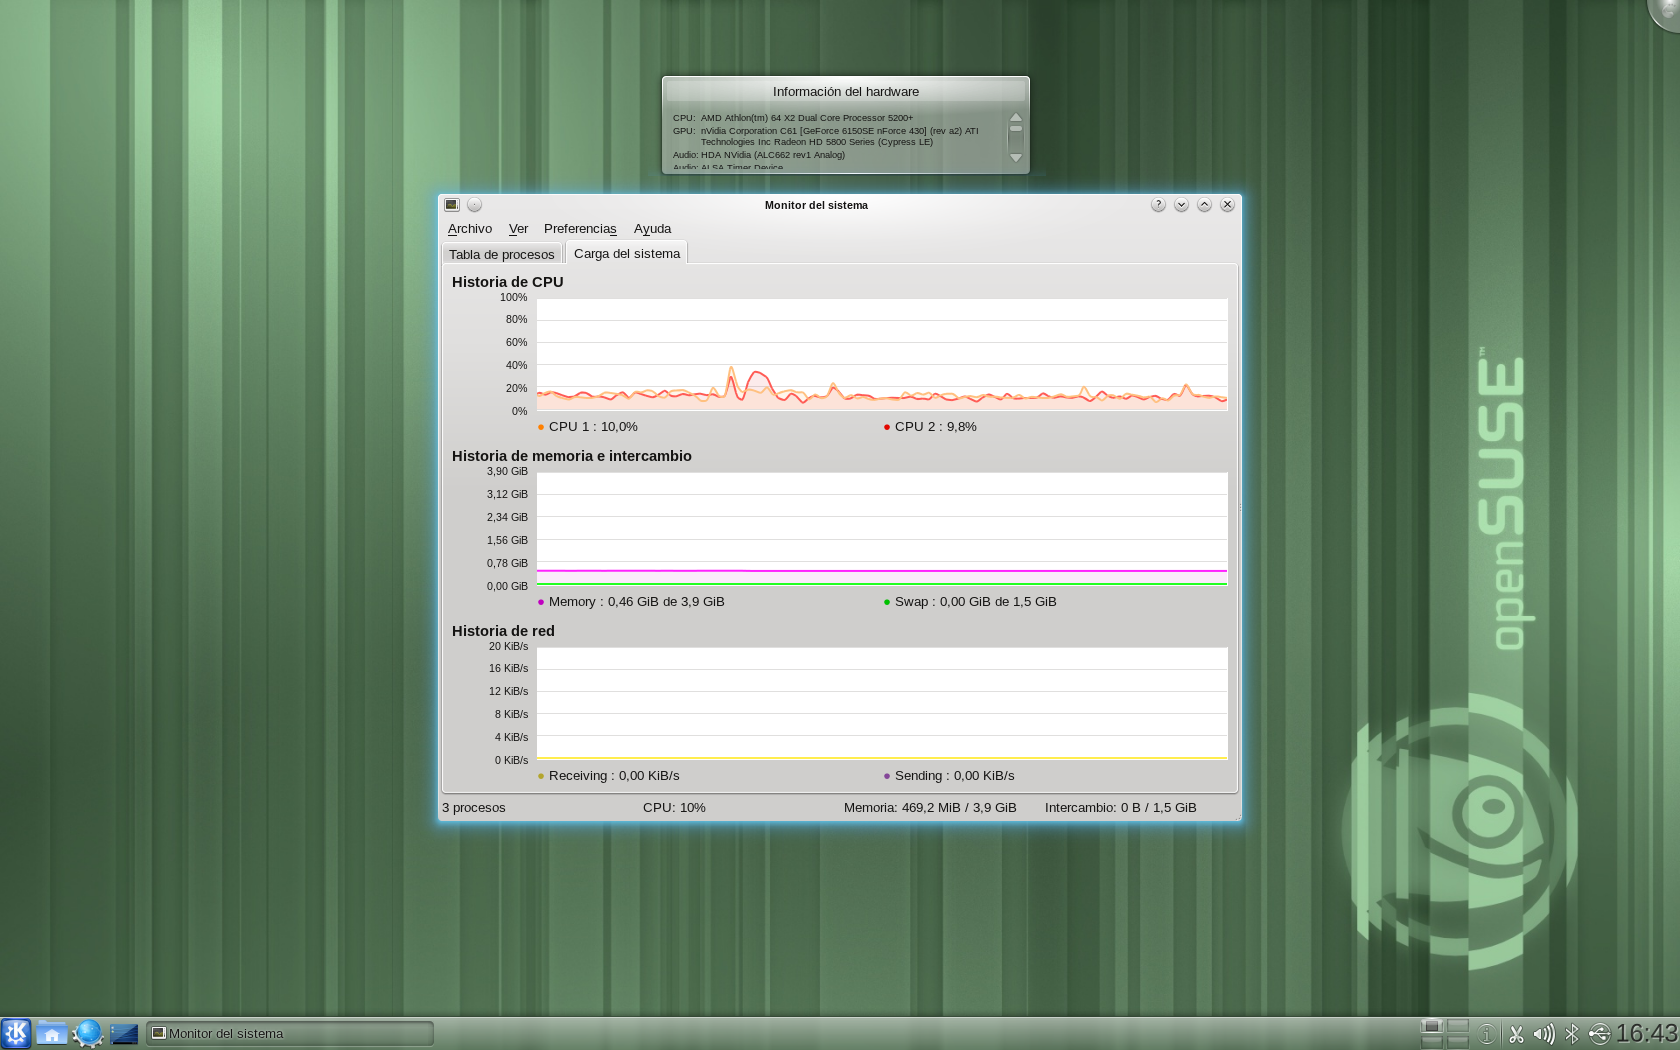Open the USB device notifier icon
Screen dimensions: 1680x1050
[x=1599, y=1034]
